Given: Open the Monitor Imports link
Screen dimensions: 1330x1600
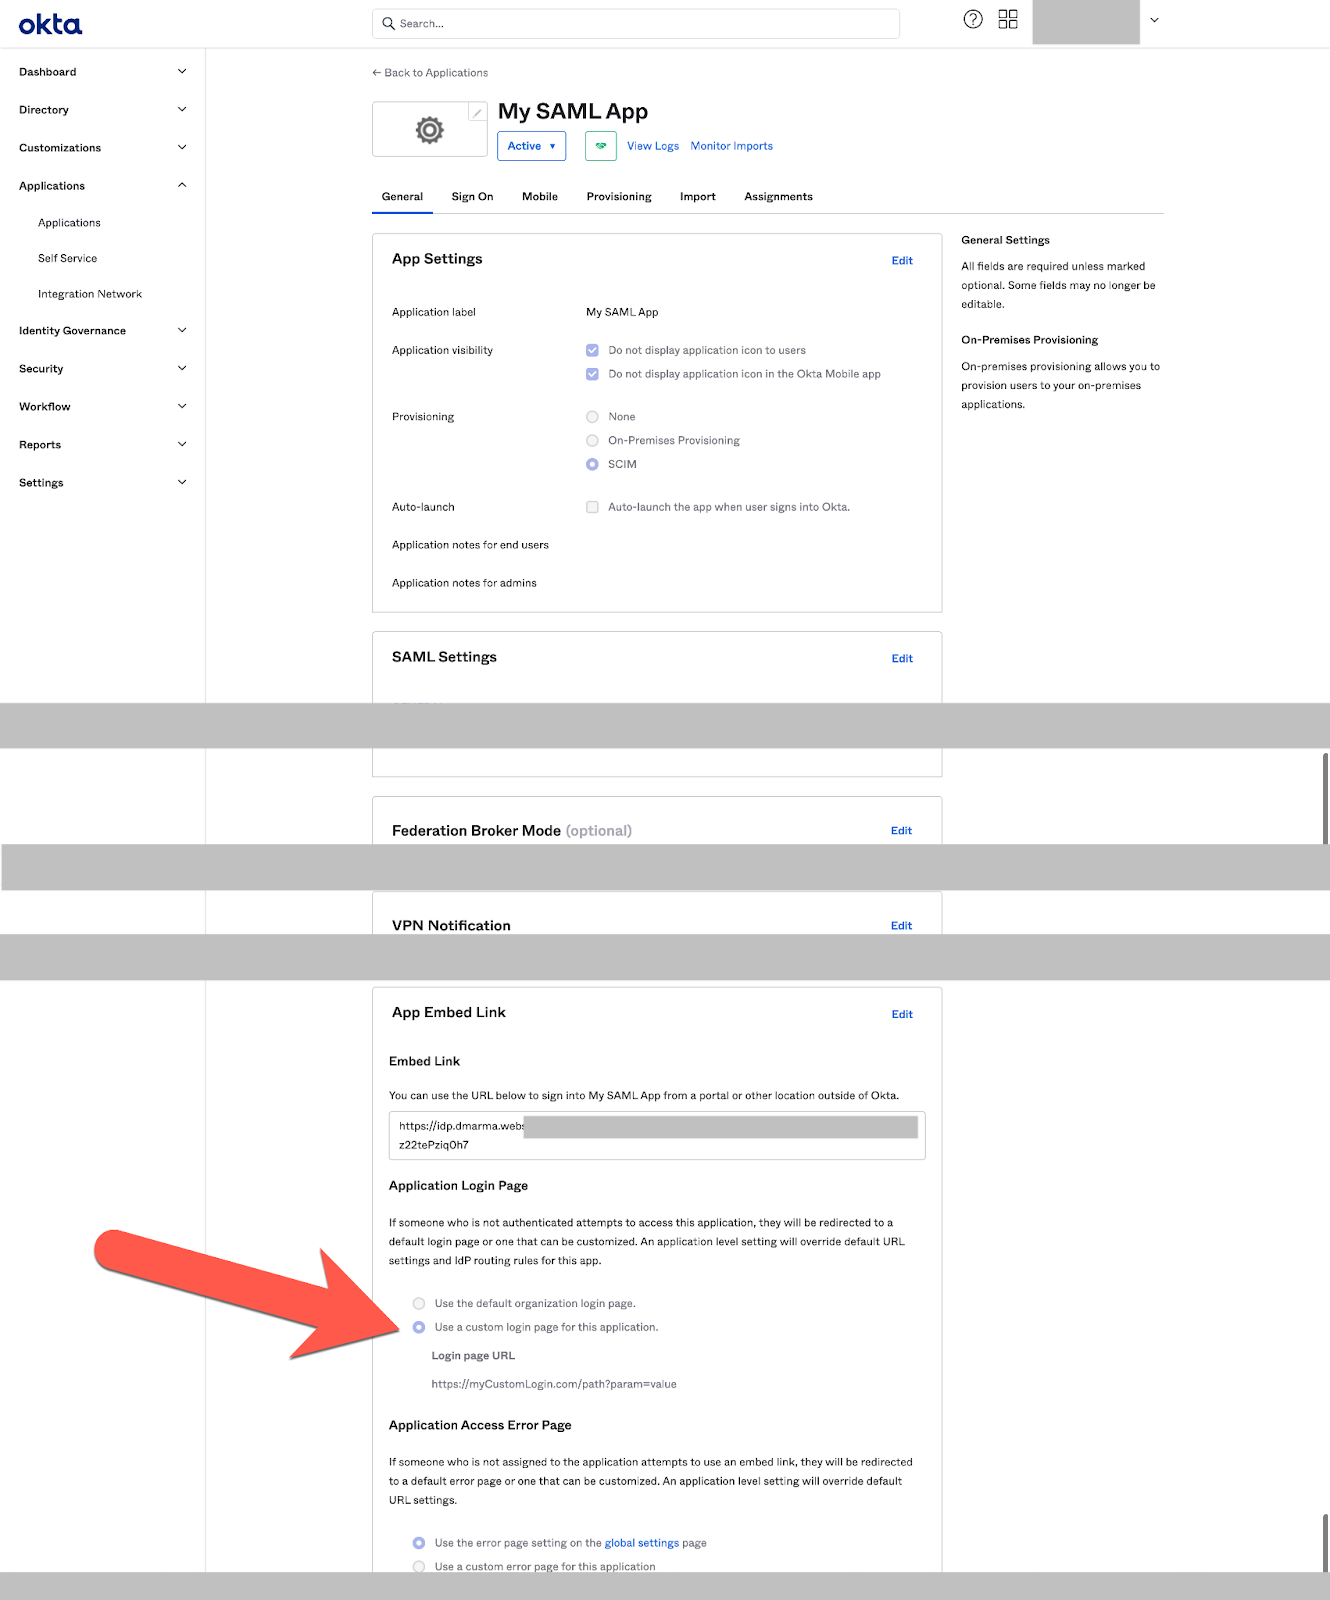Looking at the screenshot, I should coord(732,146).
